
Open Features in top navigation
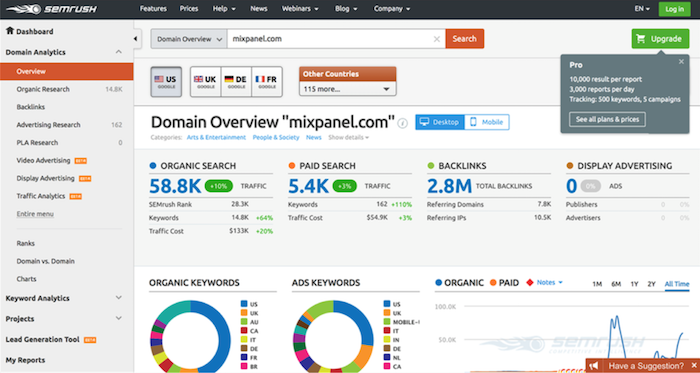click(153, 9)
